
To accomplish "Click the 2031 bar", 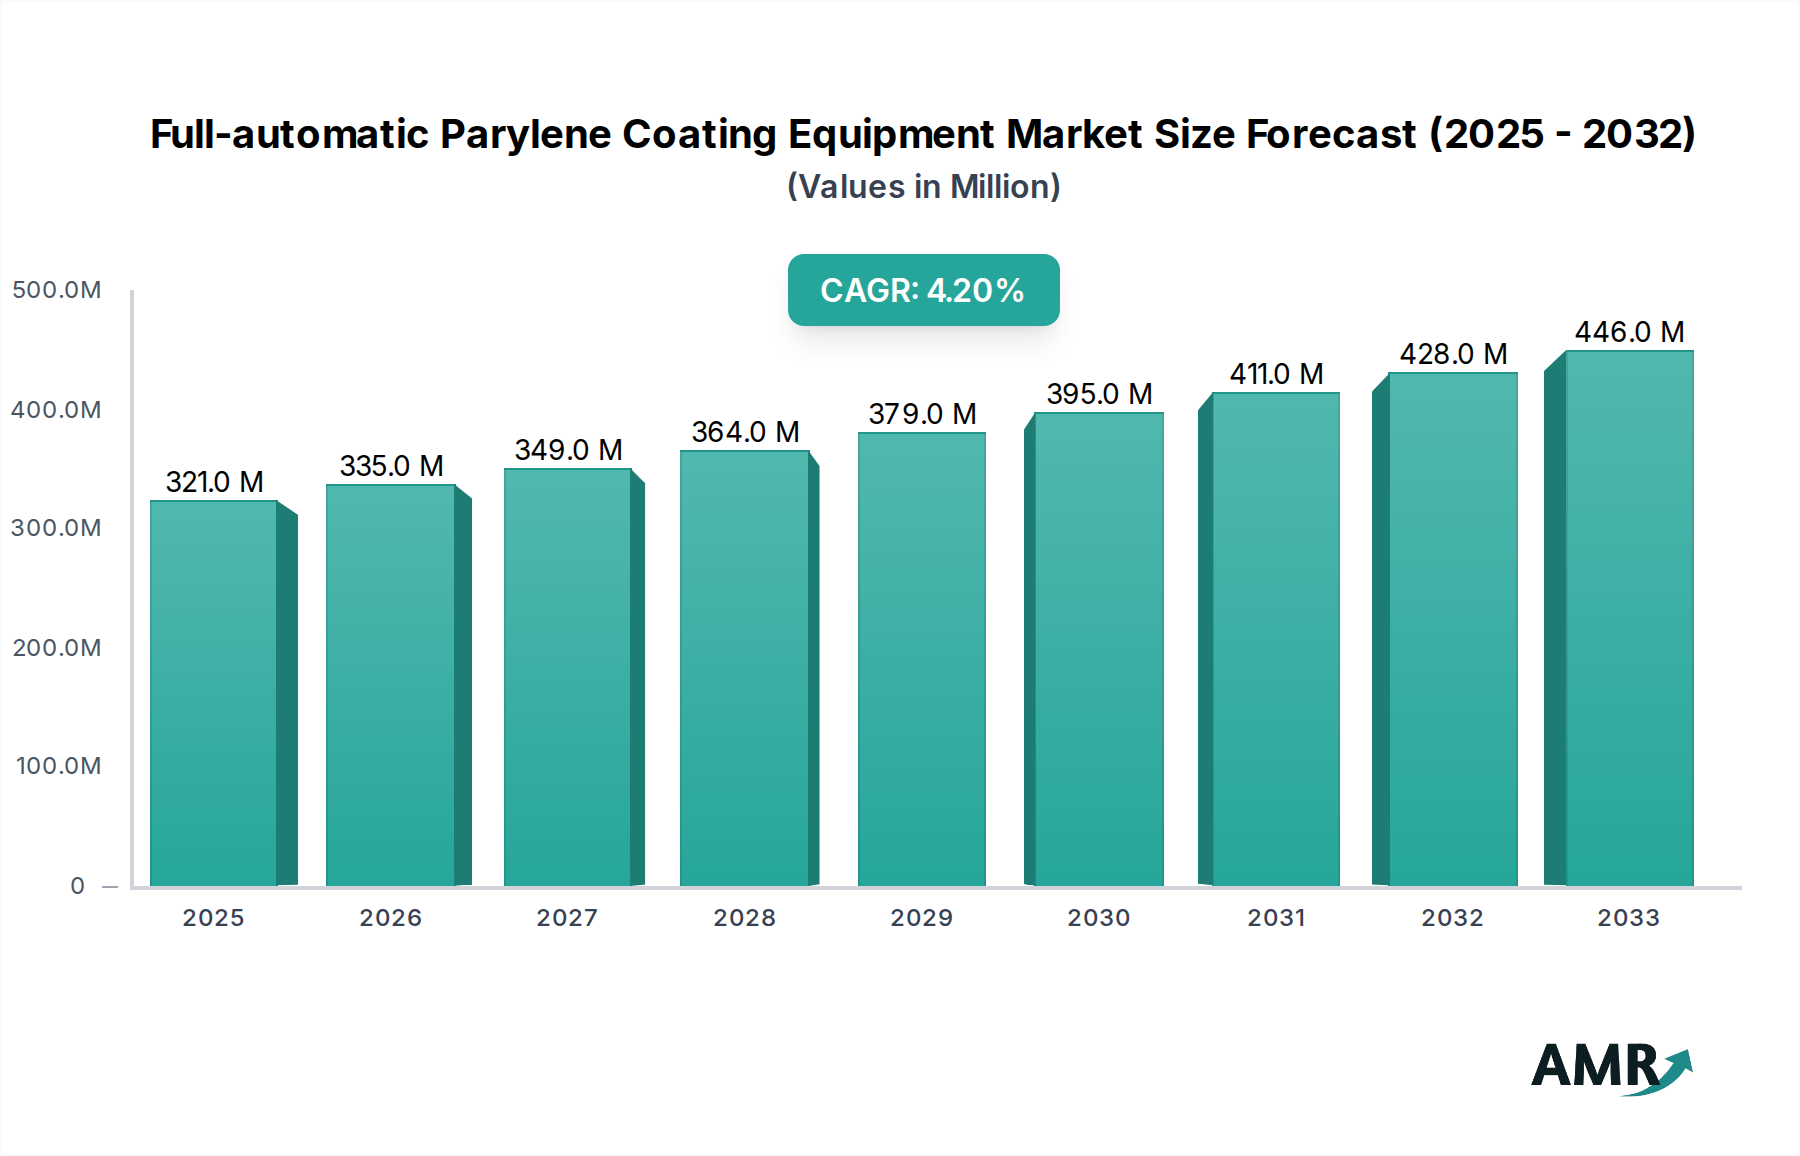I will [1276, 639].
